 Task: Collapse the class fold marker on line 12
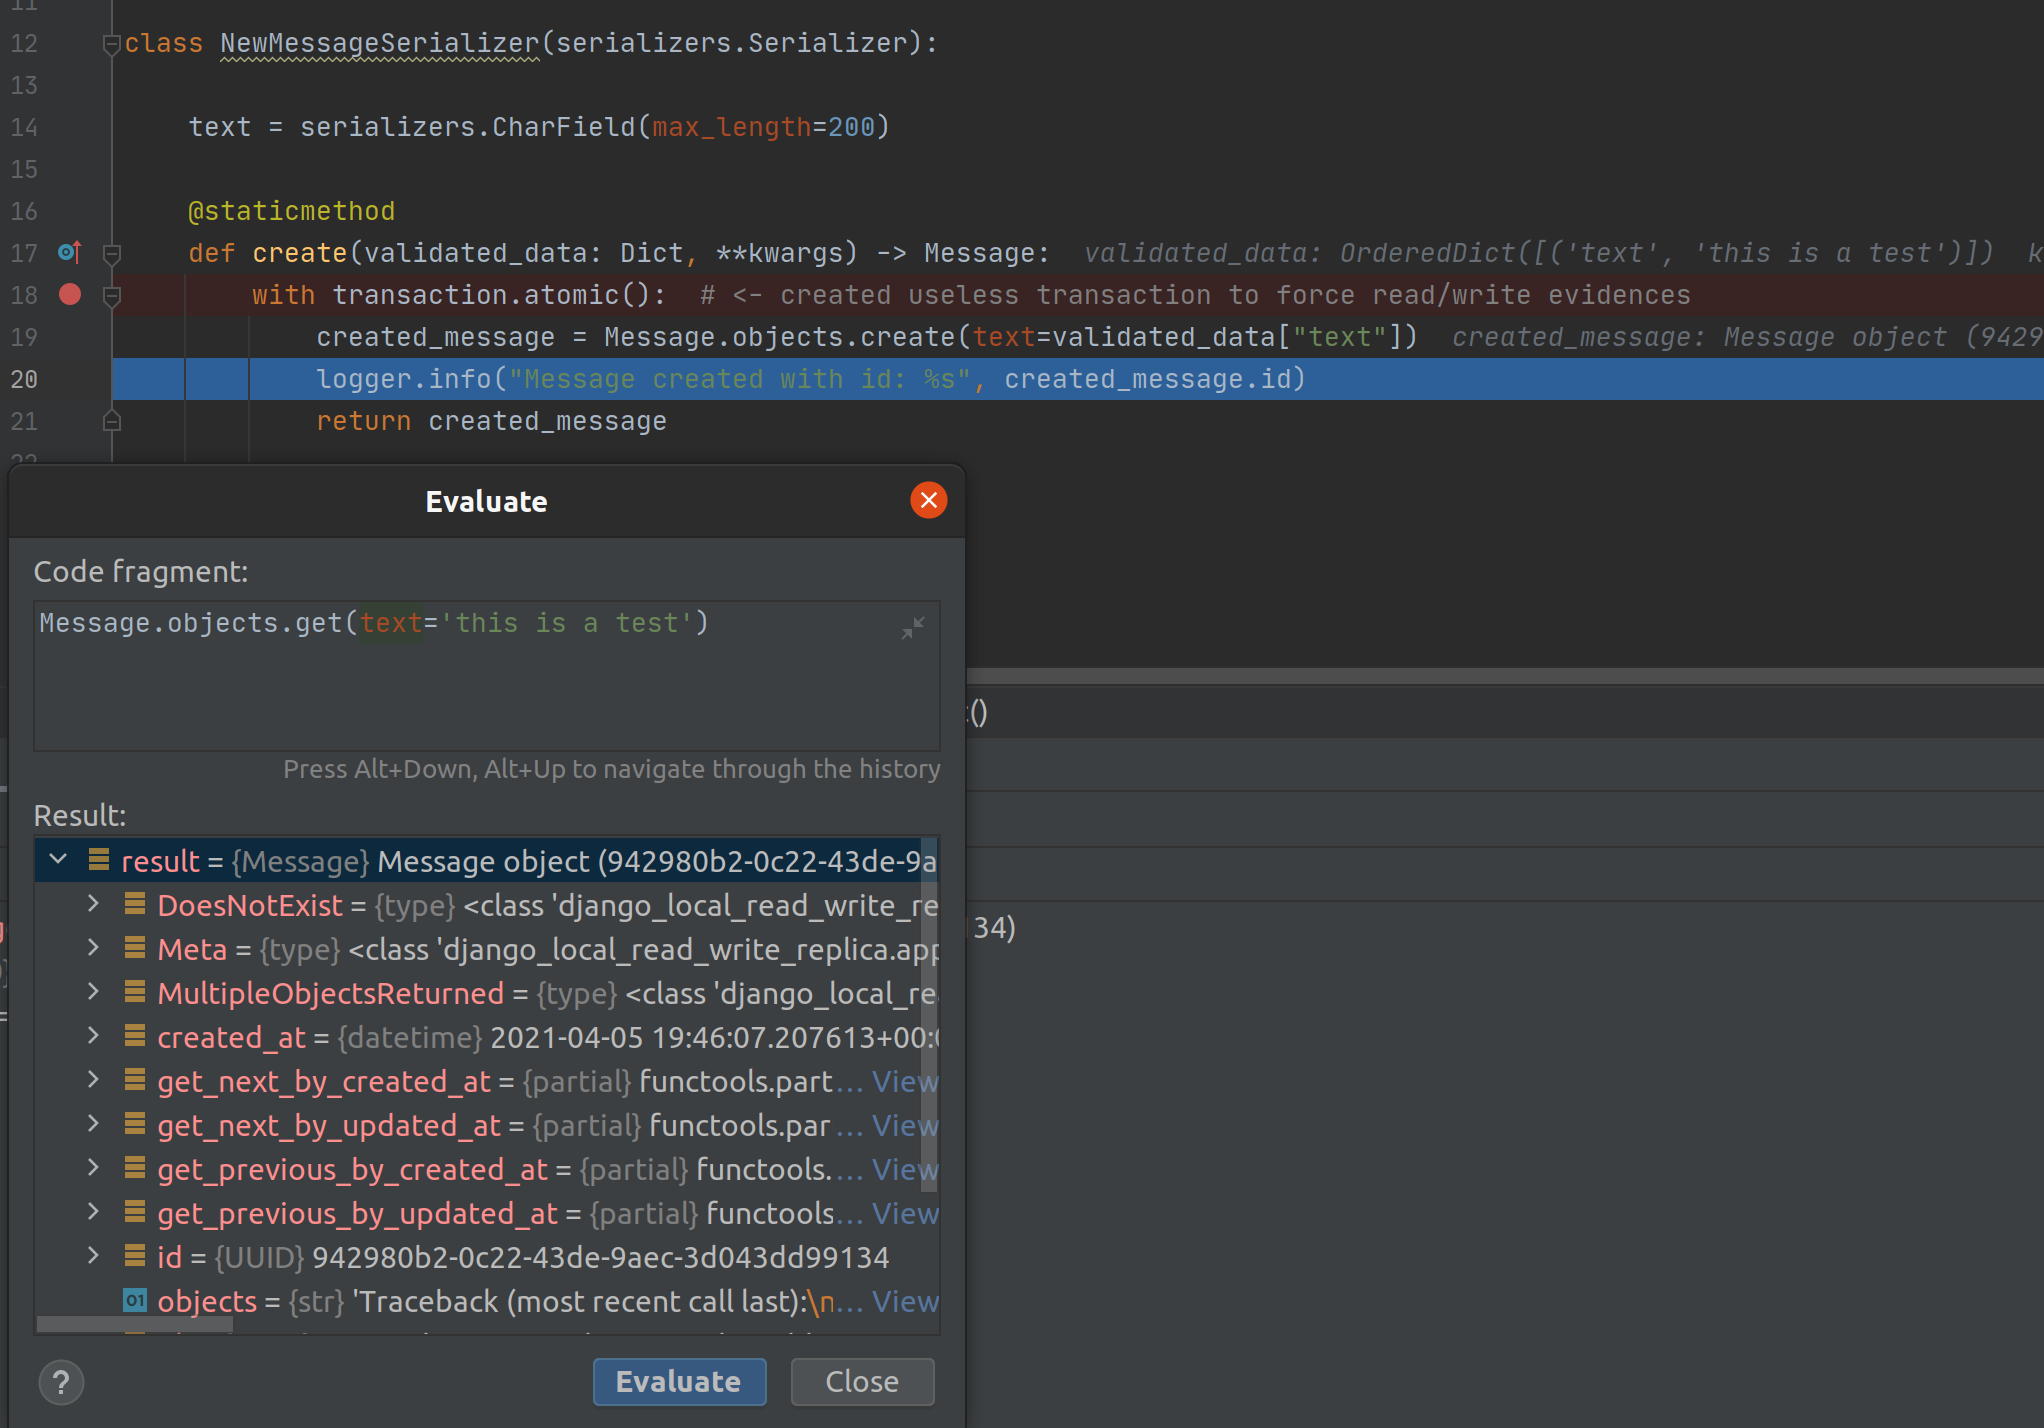coord(112,44)
